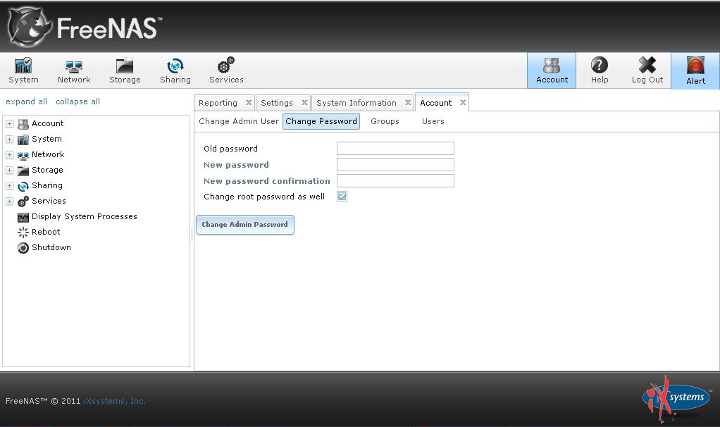This screenshot has width=720, height=427.
Task: Click the collapse all link
Action: 78,101
